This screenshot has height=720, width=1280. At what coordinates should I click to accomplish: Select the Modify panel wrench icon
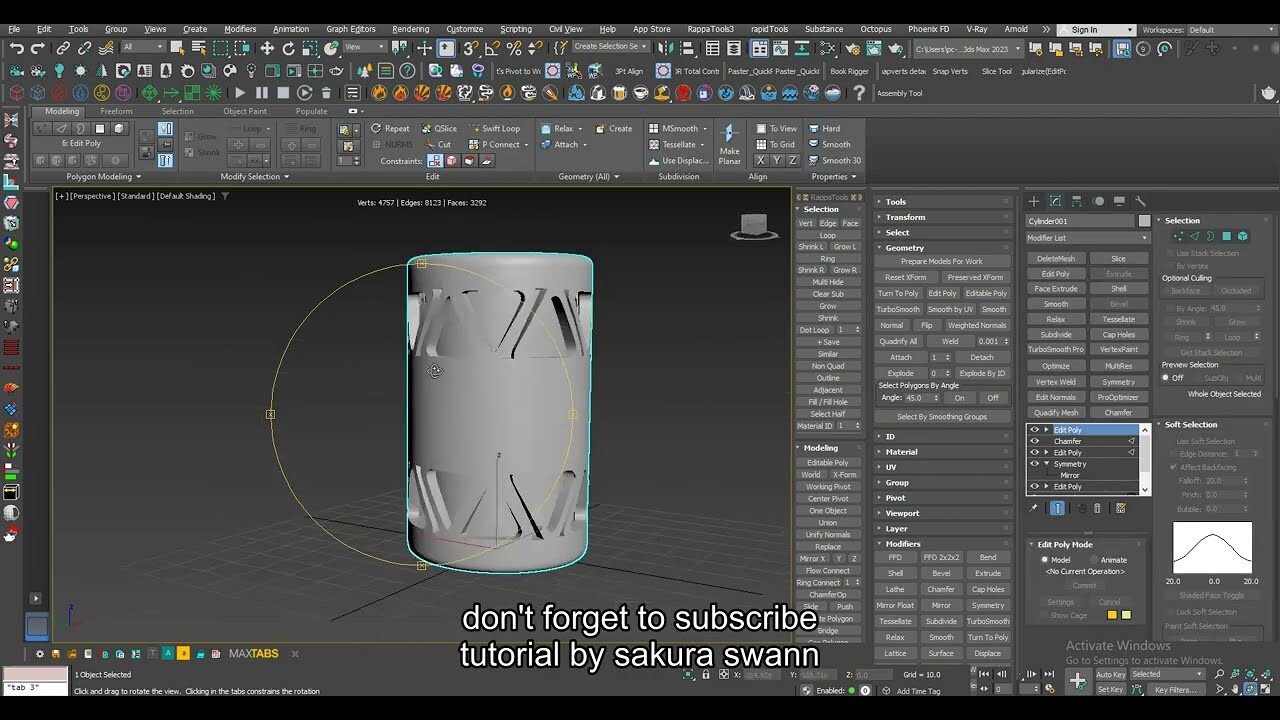click(x=1139, y=199)
